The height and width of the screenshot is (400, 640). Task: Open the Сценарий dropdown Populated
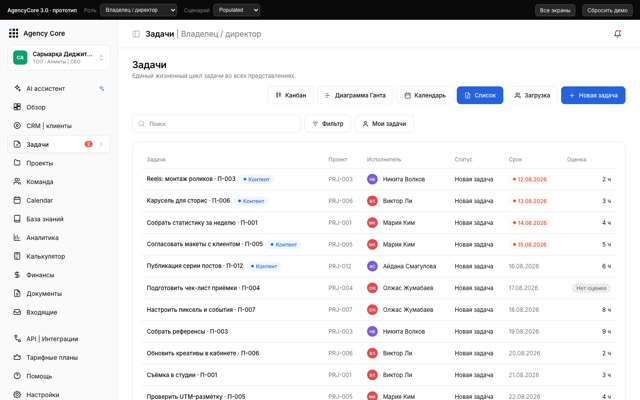point(237,10)
